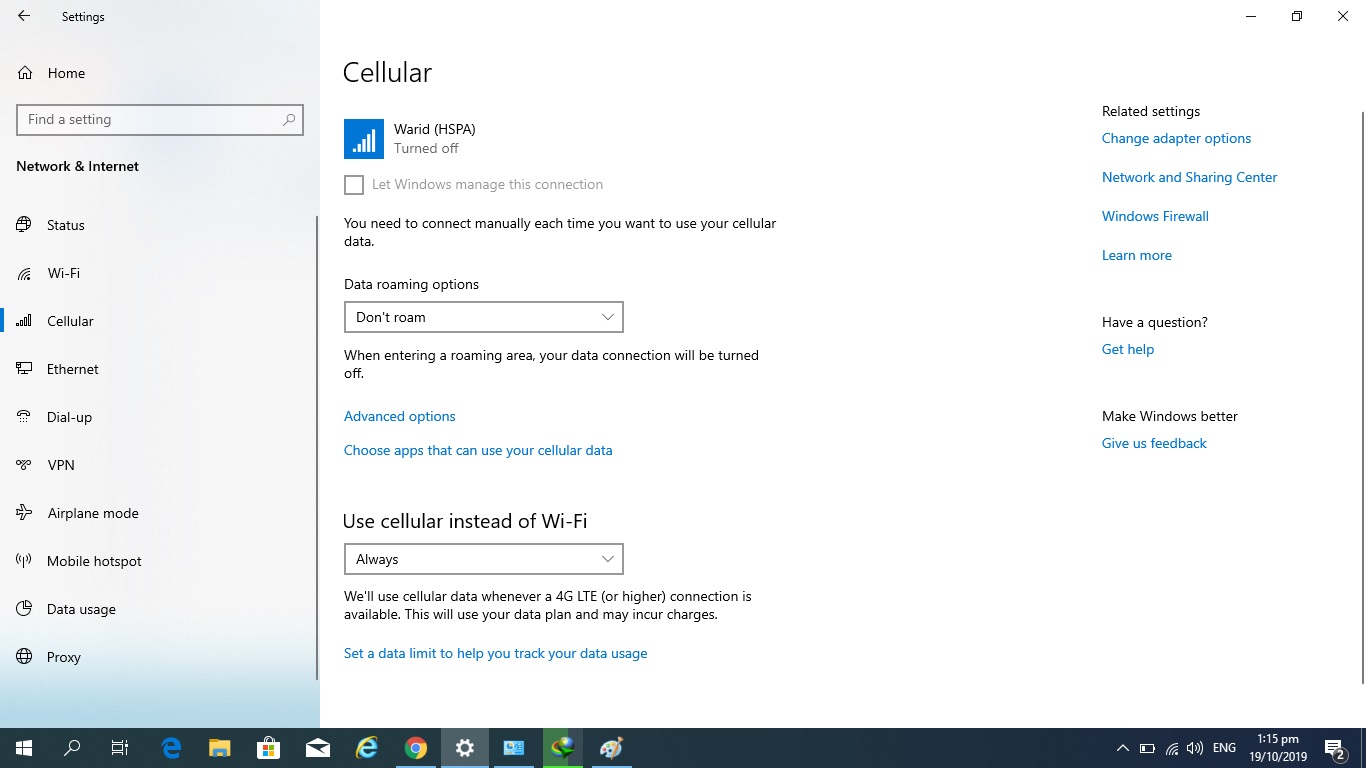Screen dimensions: 1366x768
Task: Show hidden system tray icons chevron
Action: pyautogui.click(x=1122, y=748)
